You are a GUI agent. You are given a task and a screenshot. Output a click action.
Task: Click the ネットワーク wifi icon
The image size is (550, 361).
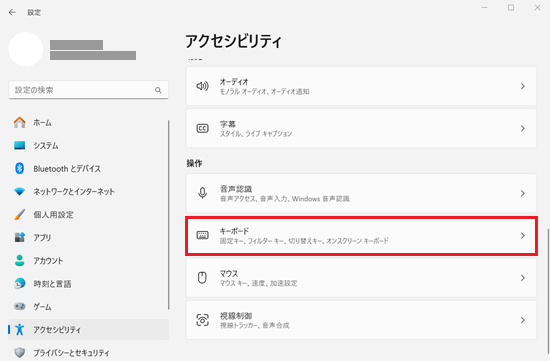pyautogui.click(x=20, y=192)
